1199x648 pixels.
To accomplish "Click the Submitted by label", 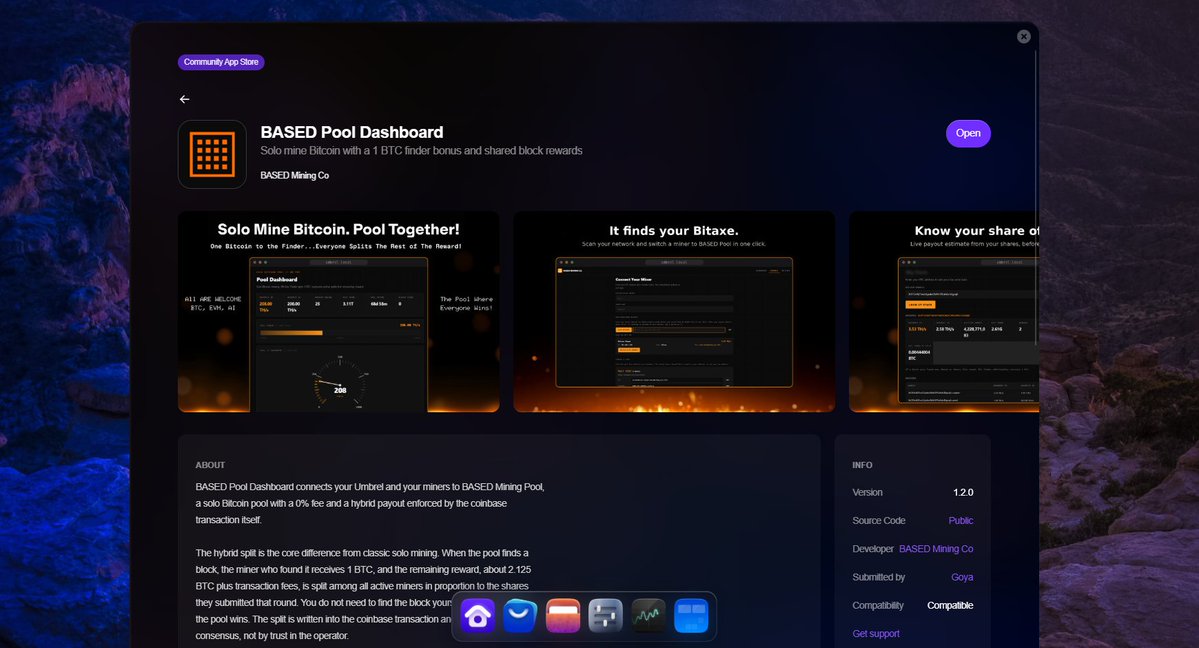I will 879,577.
